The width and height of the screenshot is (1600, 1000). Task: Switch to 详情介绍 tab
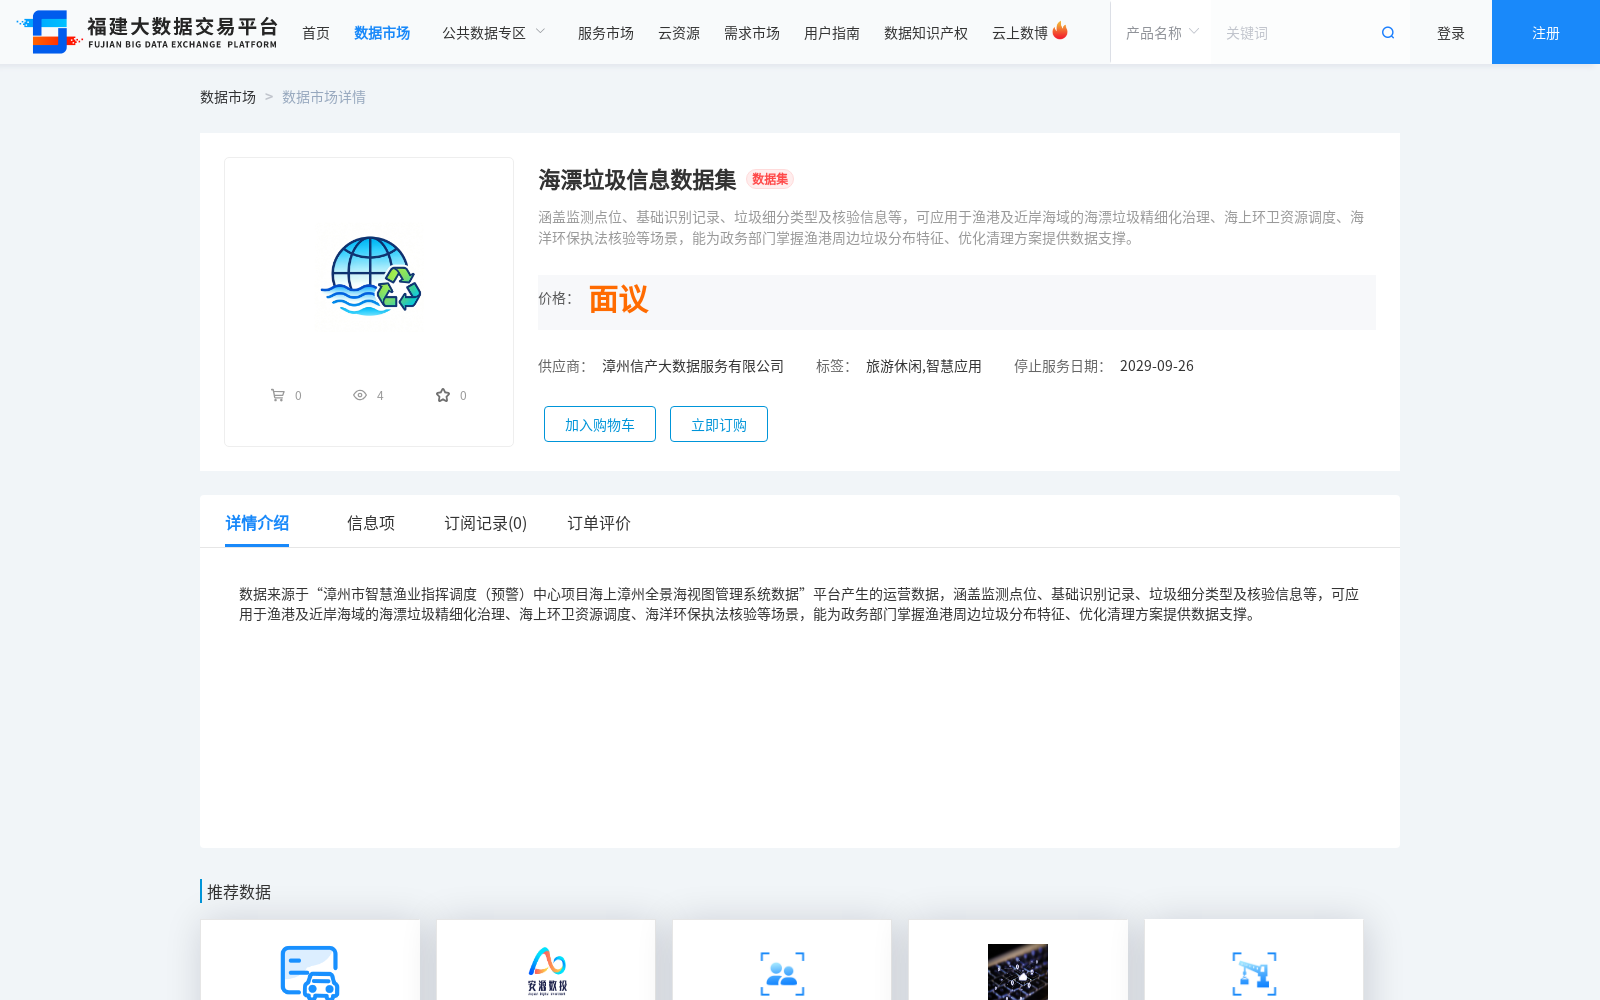click(257, 523)
